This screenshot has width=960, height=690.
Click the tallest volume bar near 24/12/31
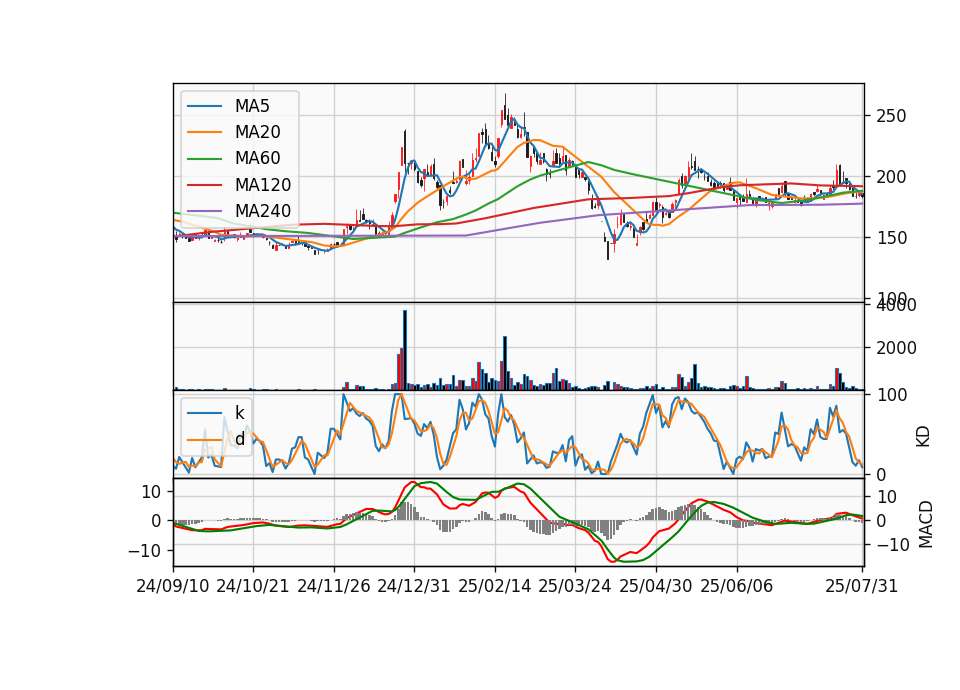pos(405,350)
